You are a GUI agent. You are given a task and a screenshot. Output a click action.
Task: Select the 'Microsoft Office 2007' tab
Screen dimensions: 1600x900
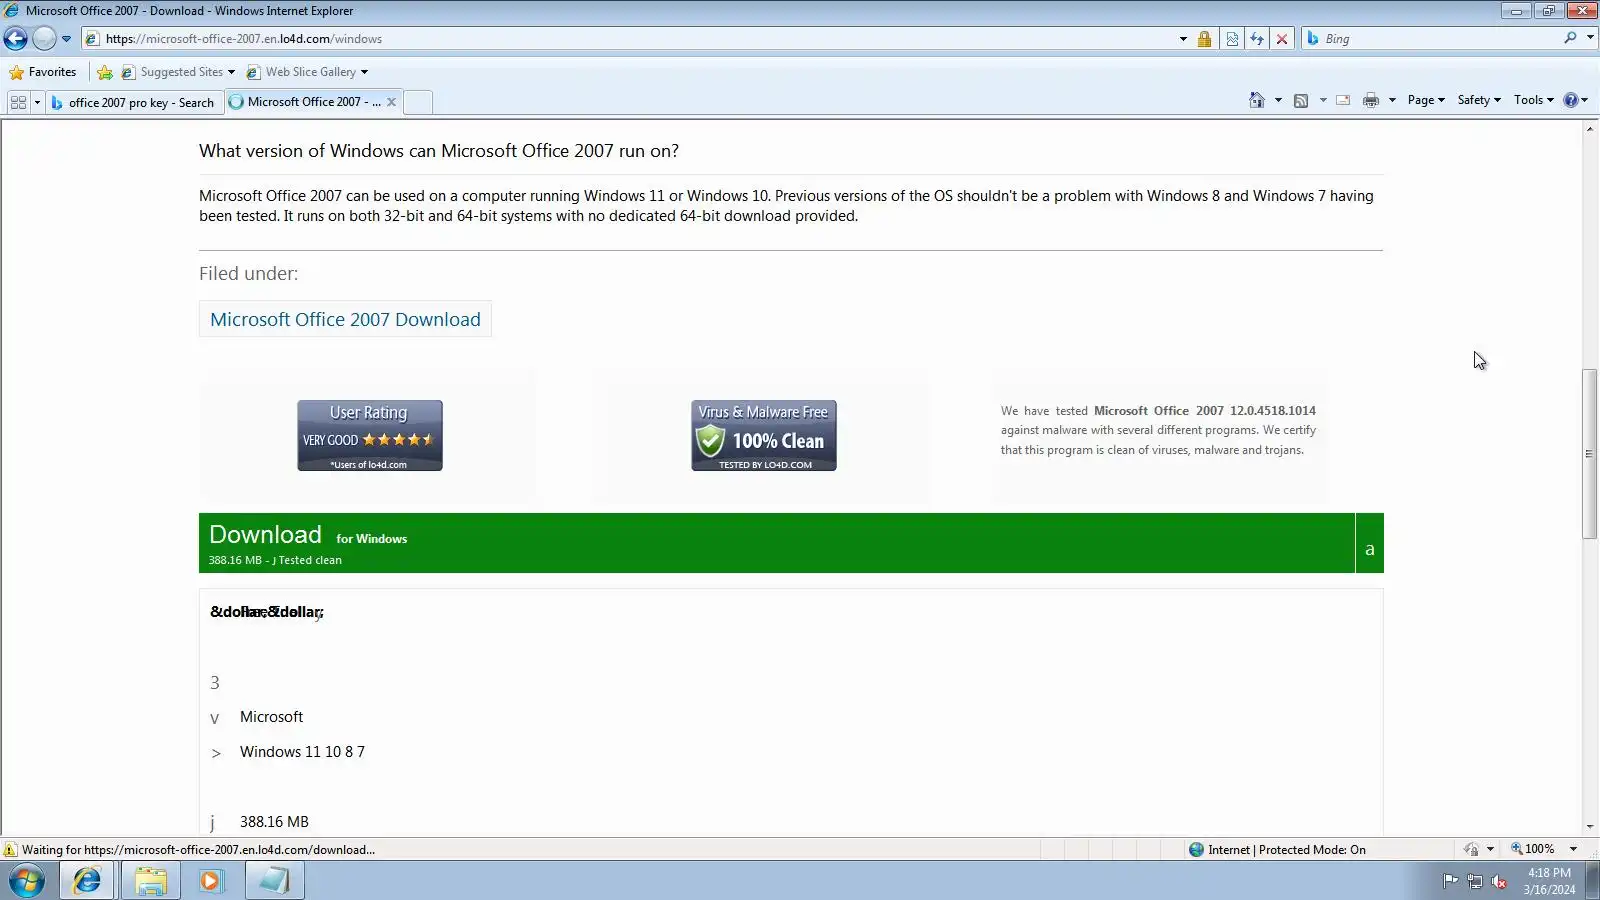305,102
